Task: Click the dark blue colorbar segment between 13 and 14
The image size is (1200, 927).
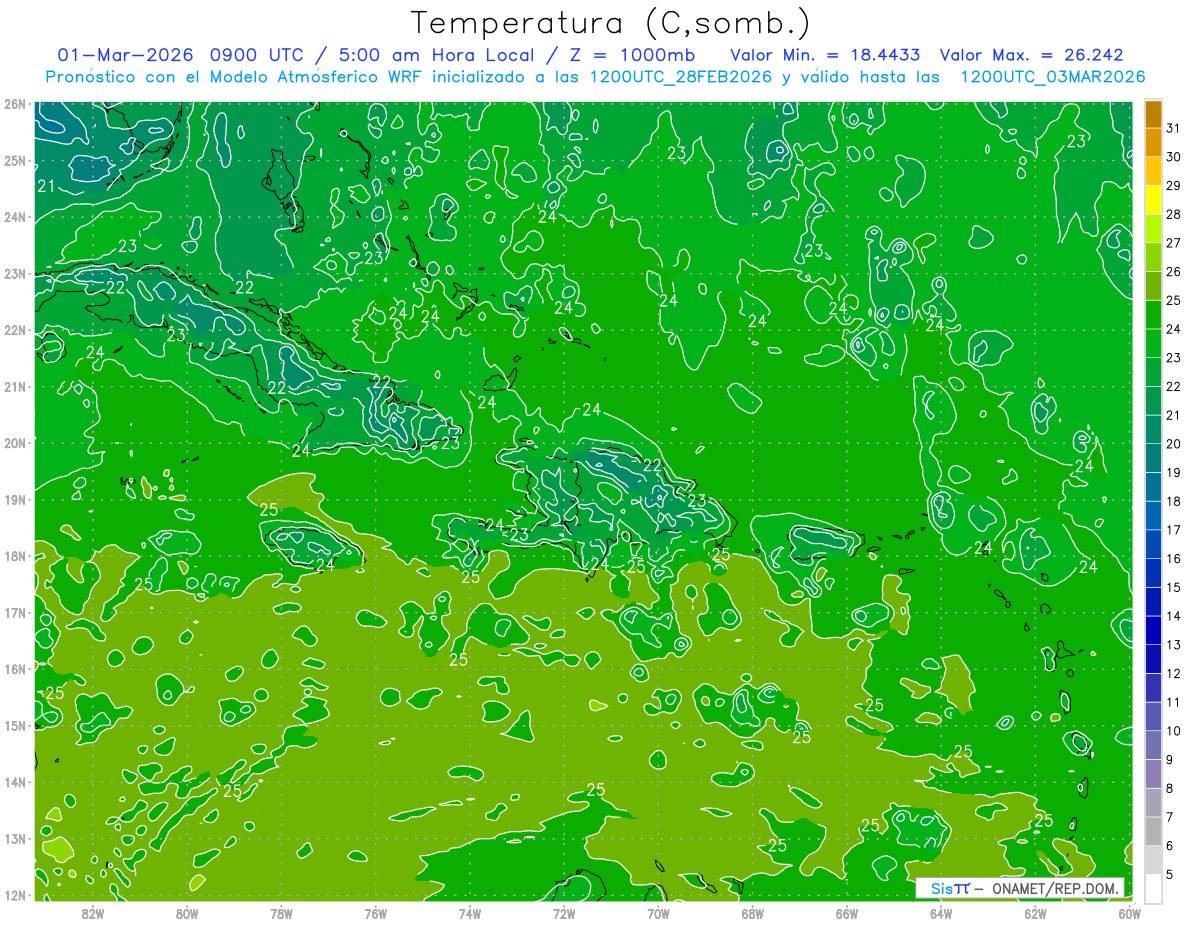Action: click(1153, 630)
